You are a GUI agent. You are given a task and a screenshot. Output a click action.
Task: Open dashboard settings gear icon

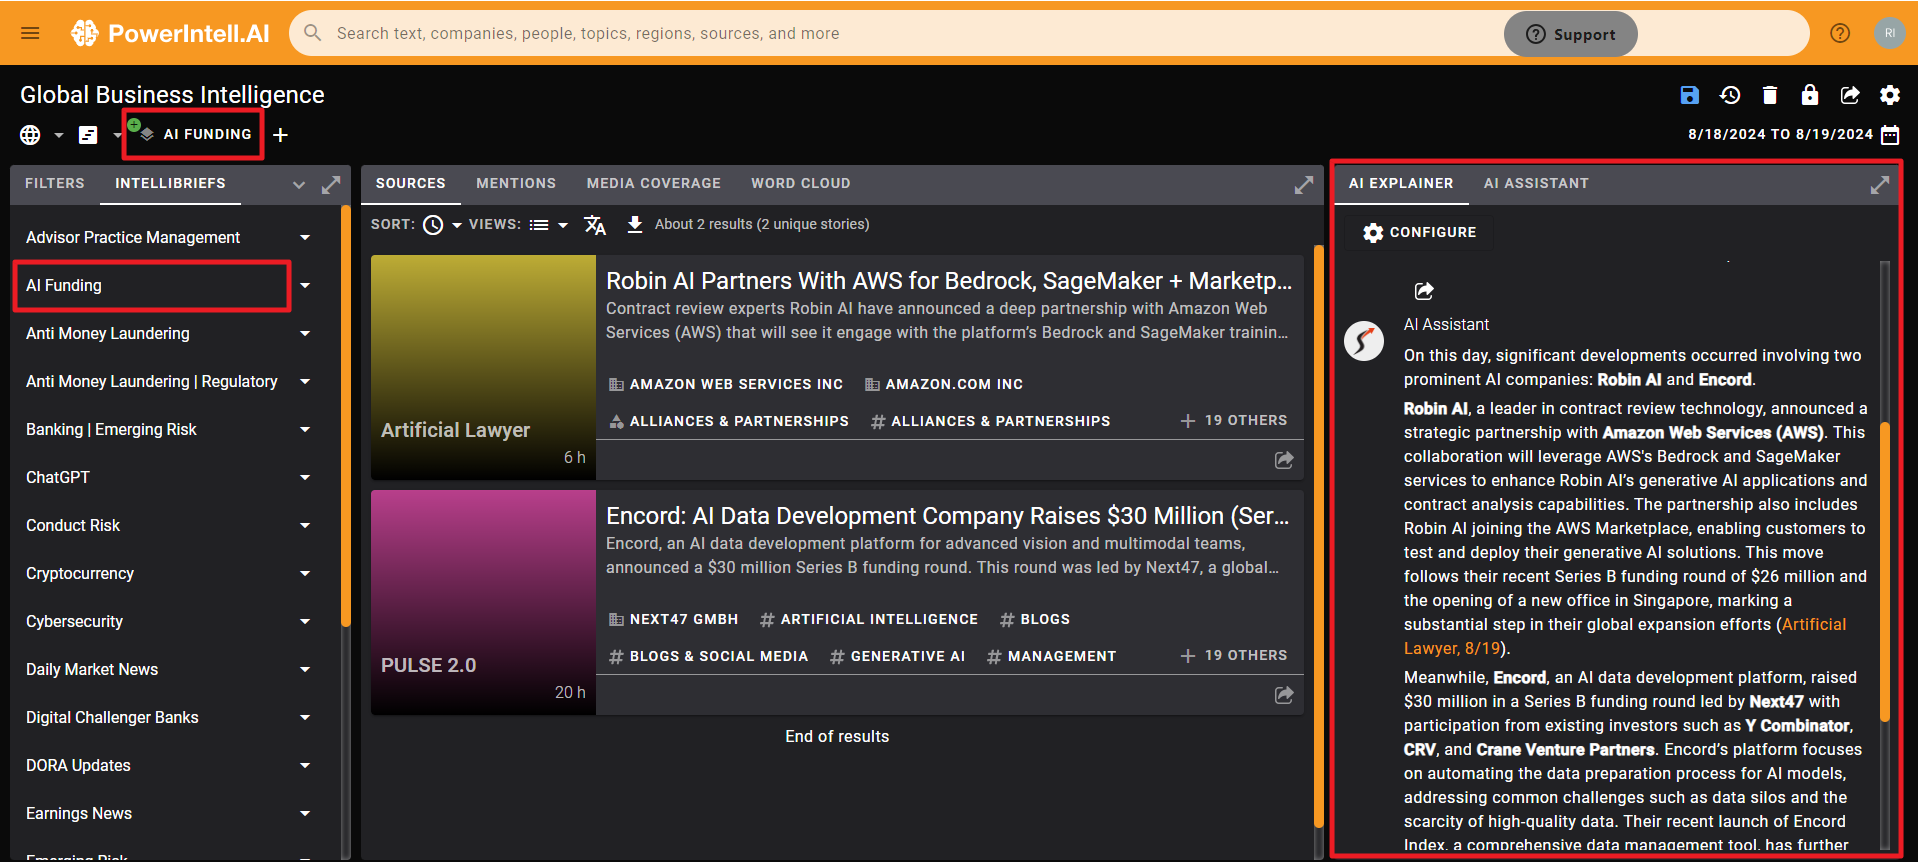1890,95
